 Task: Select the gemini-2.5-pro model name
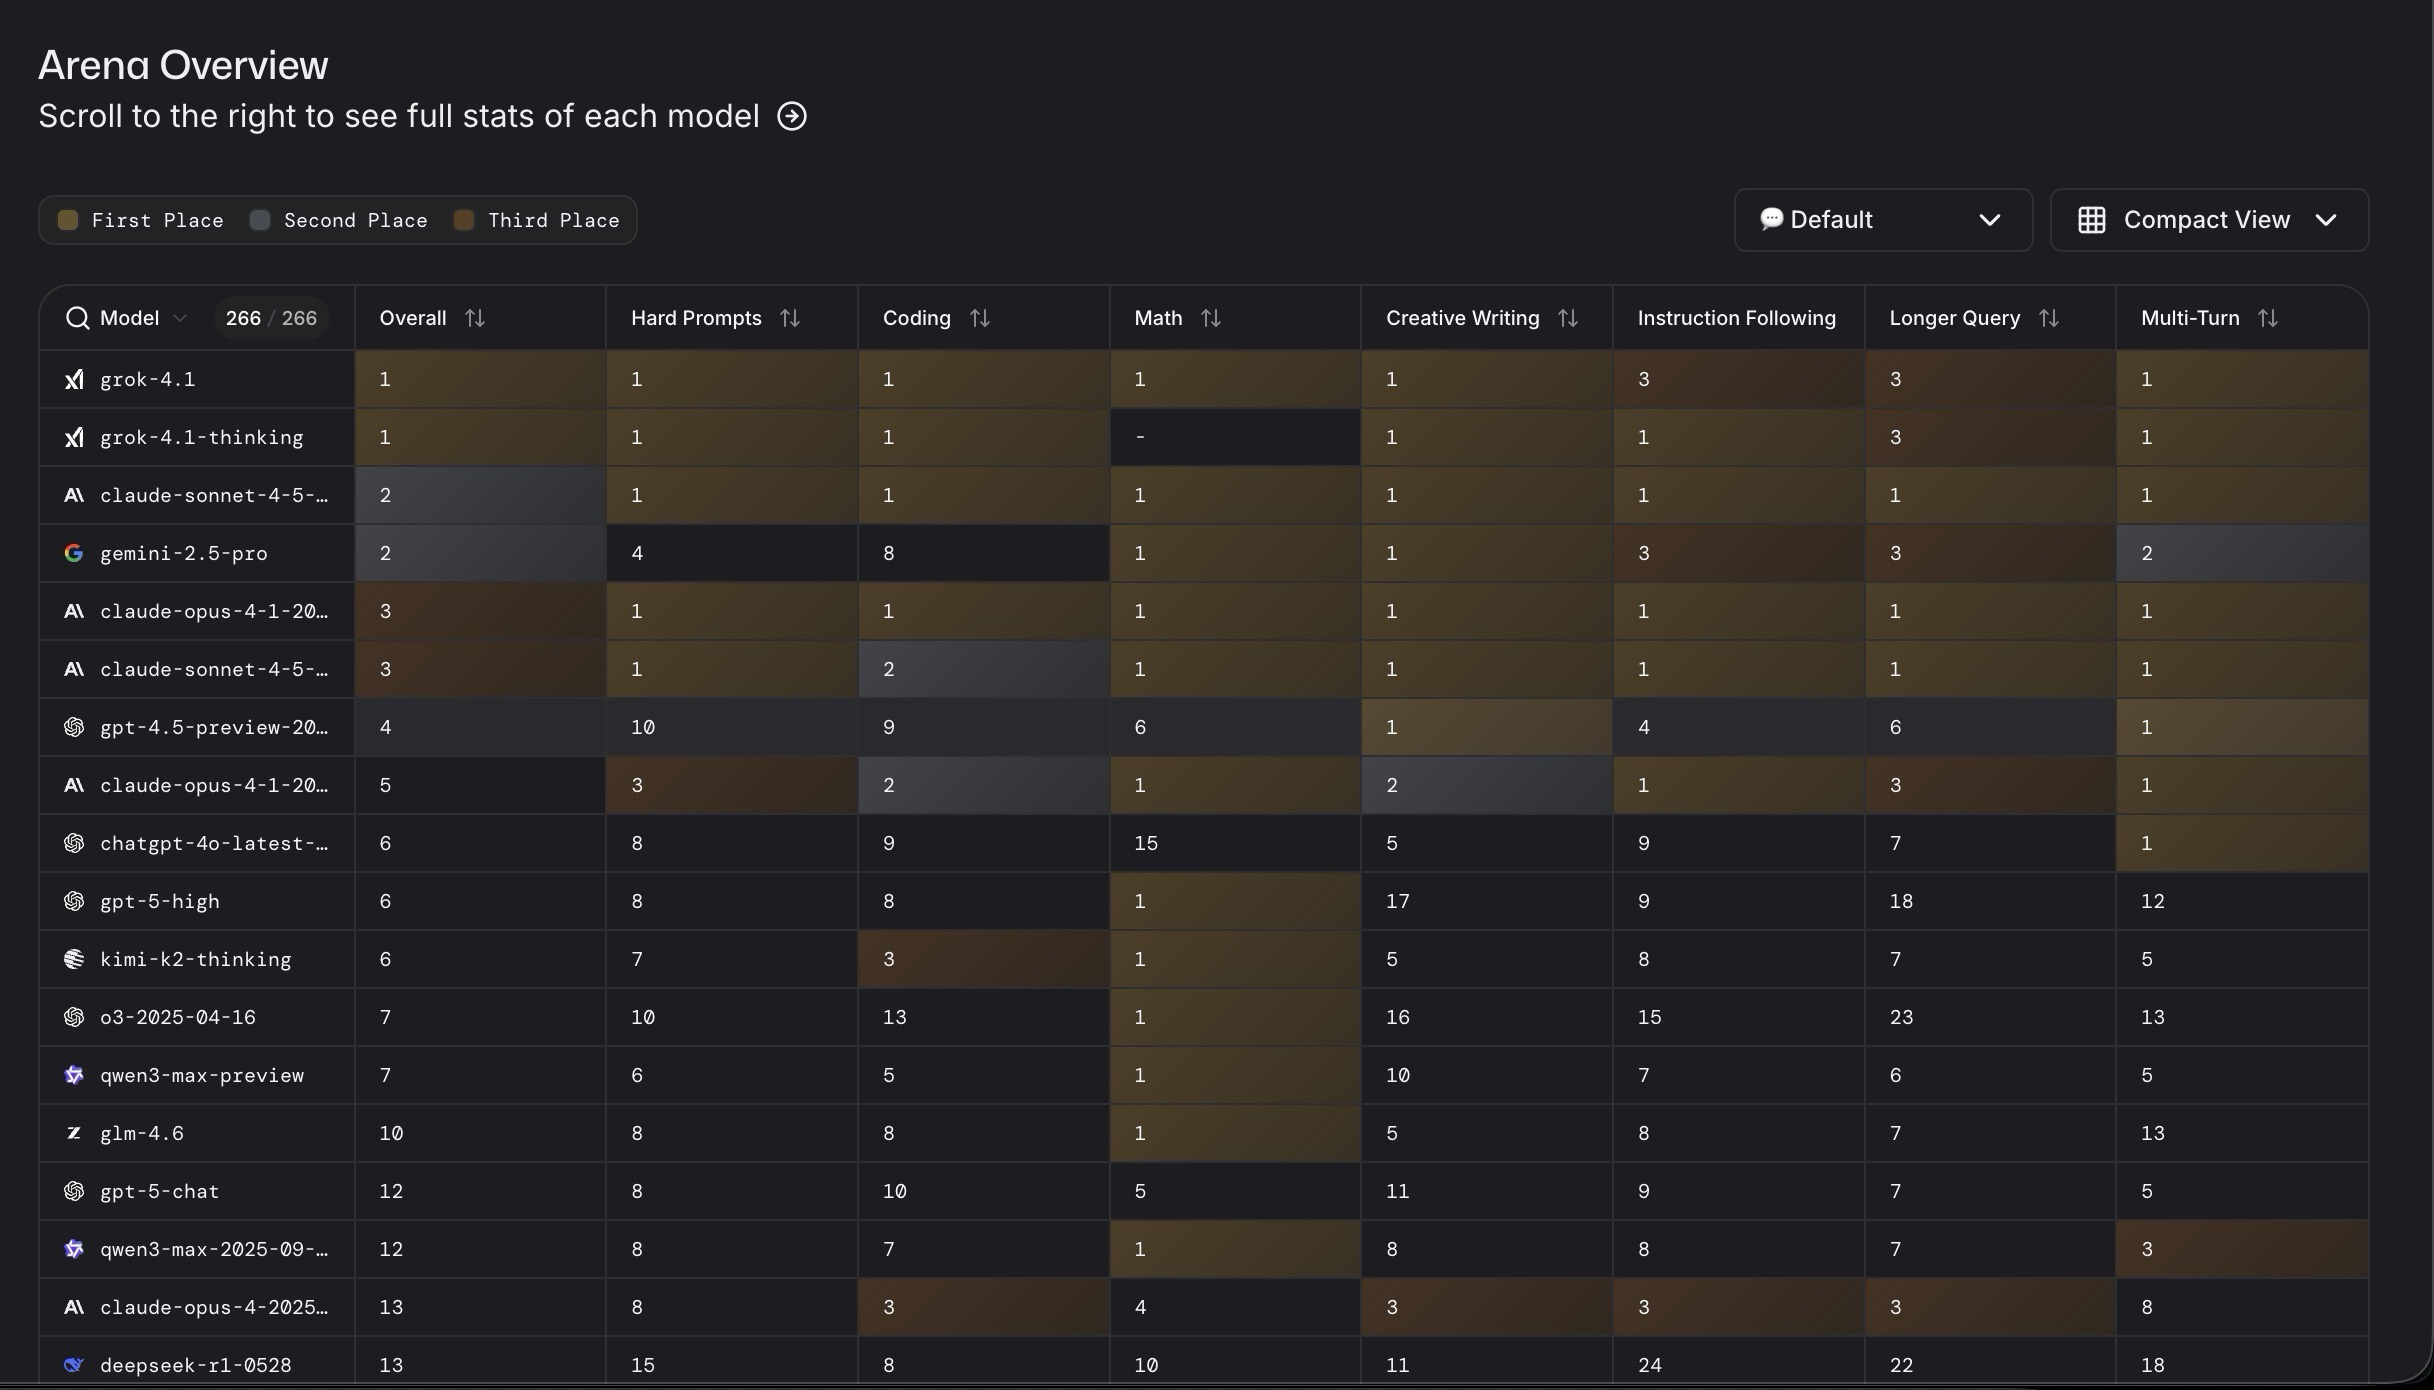click(x=183, y=553)
